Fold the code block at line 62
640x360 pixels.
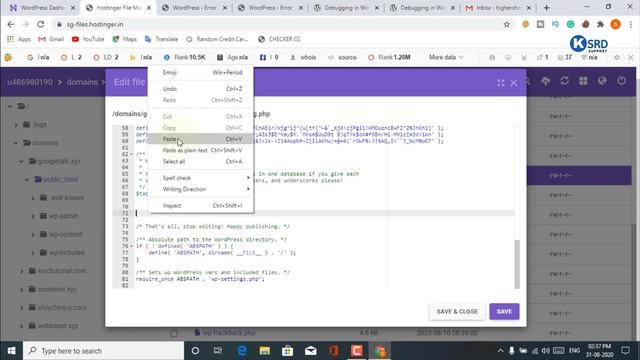(x=131, y=154)
